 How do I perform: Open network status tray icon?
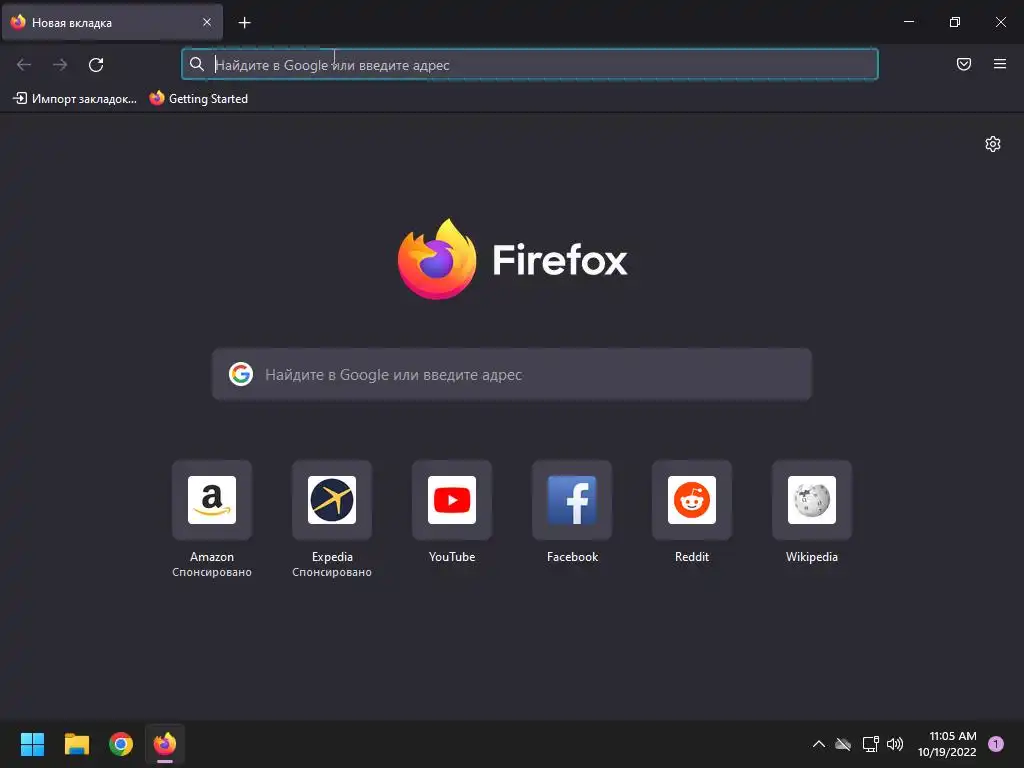click(x=870, y=744)
